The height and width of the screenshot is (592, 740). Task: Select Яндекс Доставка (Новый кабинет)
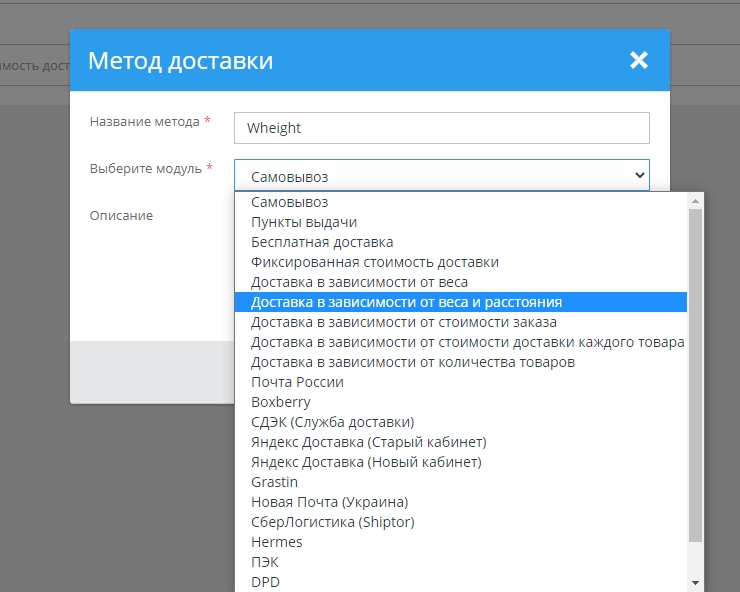[366, 462]
